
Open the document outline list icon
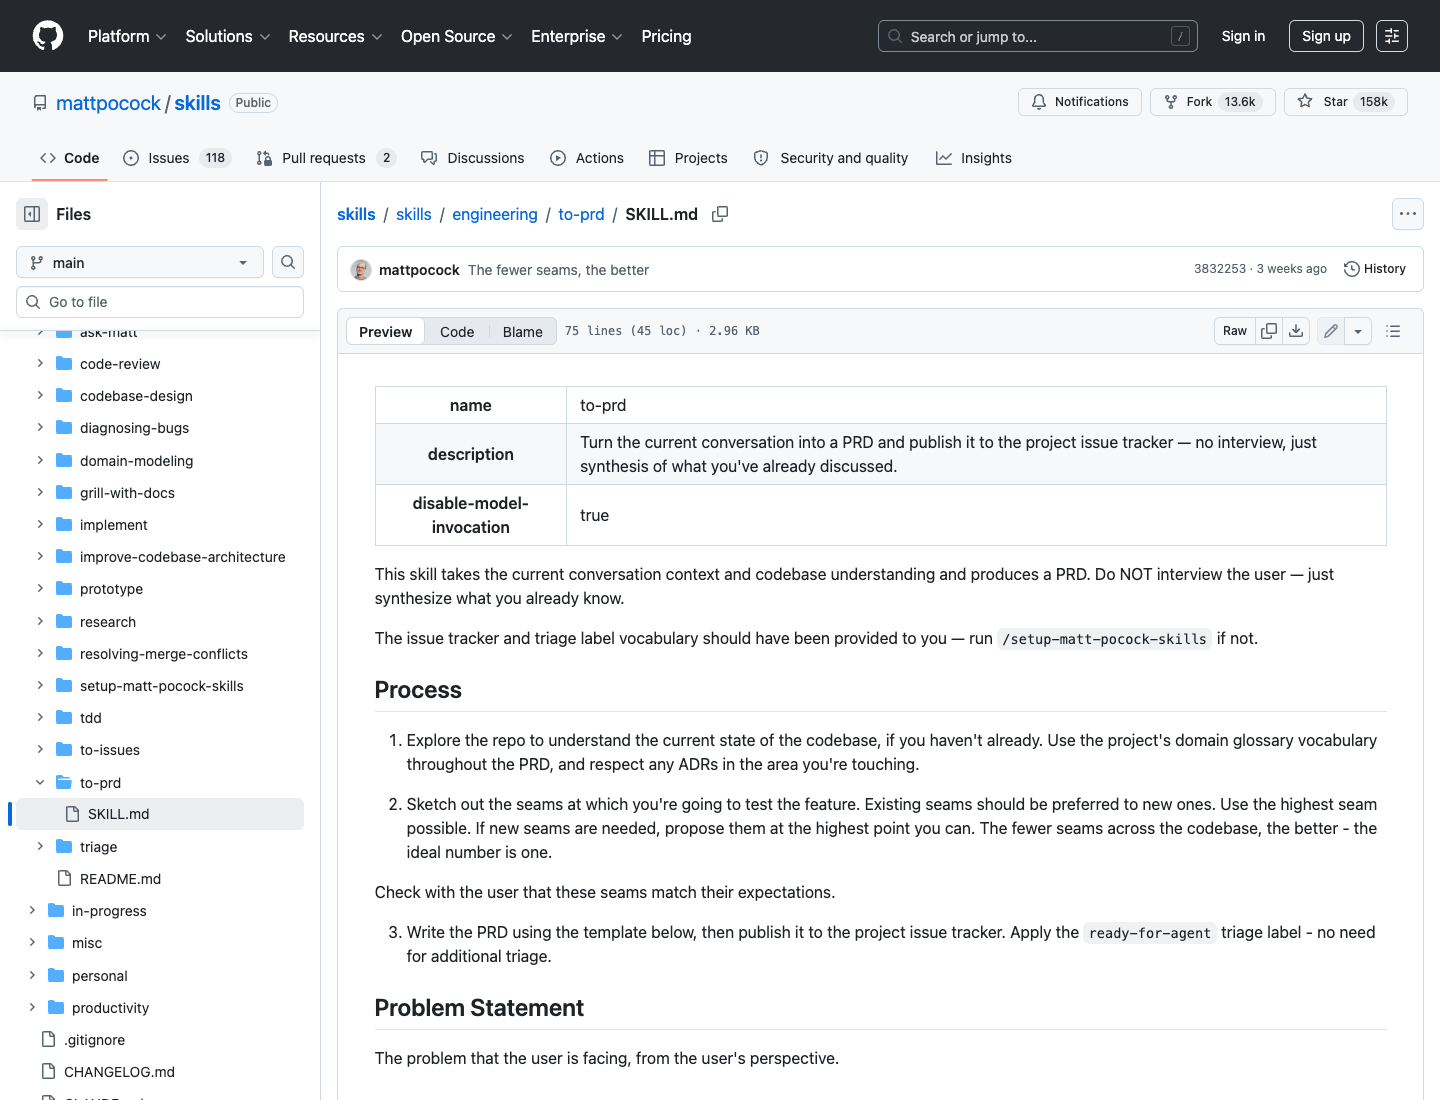pos(1393,331)
